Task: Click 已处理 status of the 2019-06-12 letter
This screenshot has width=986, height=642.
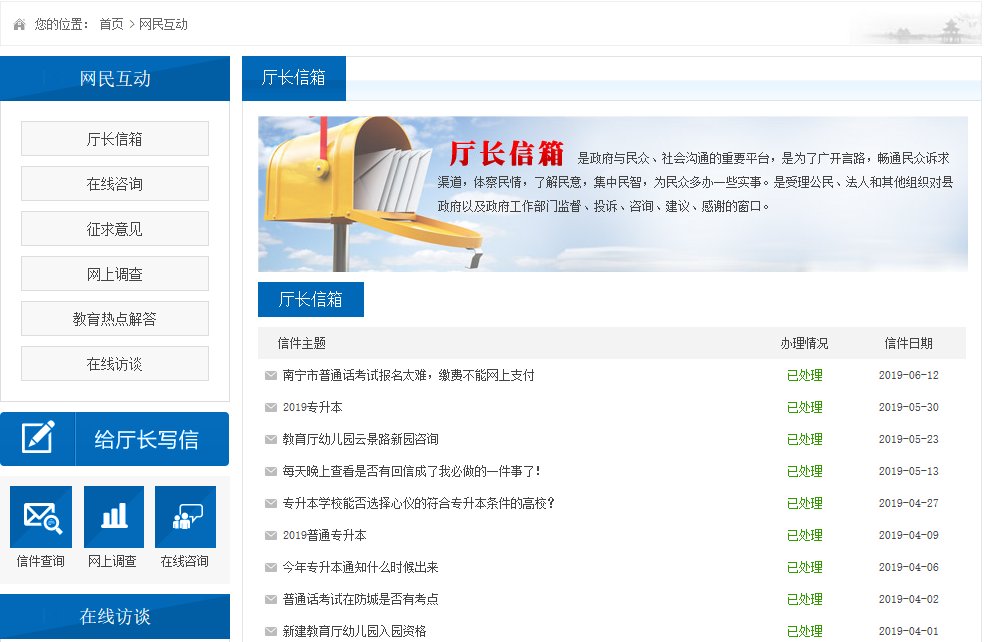Action: coord(804,375)
